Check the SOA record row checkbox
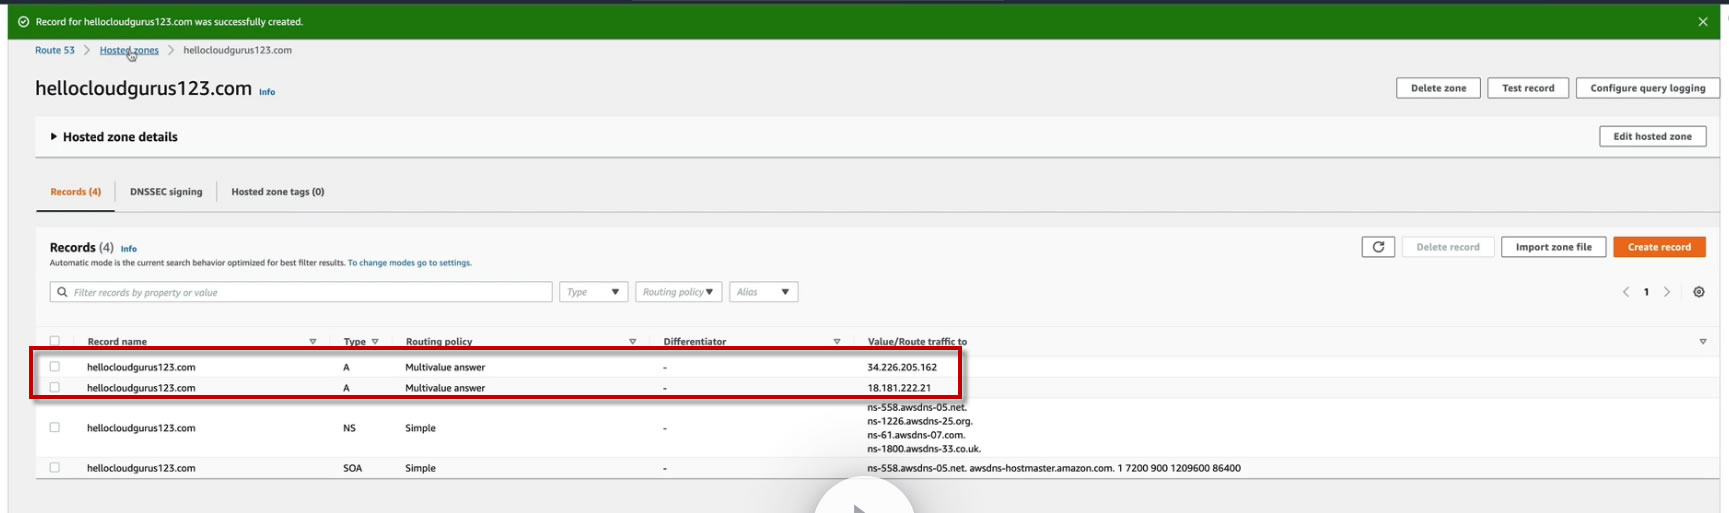 click(x=55, y=467)
